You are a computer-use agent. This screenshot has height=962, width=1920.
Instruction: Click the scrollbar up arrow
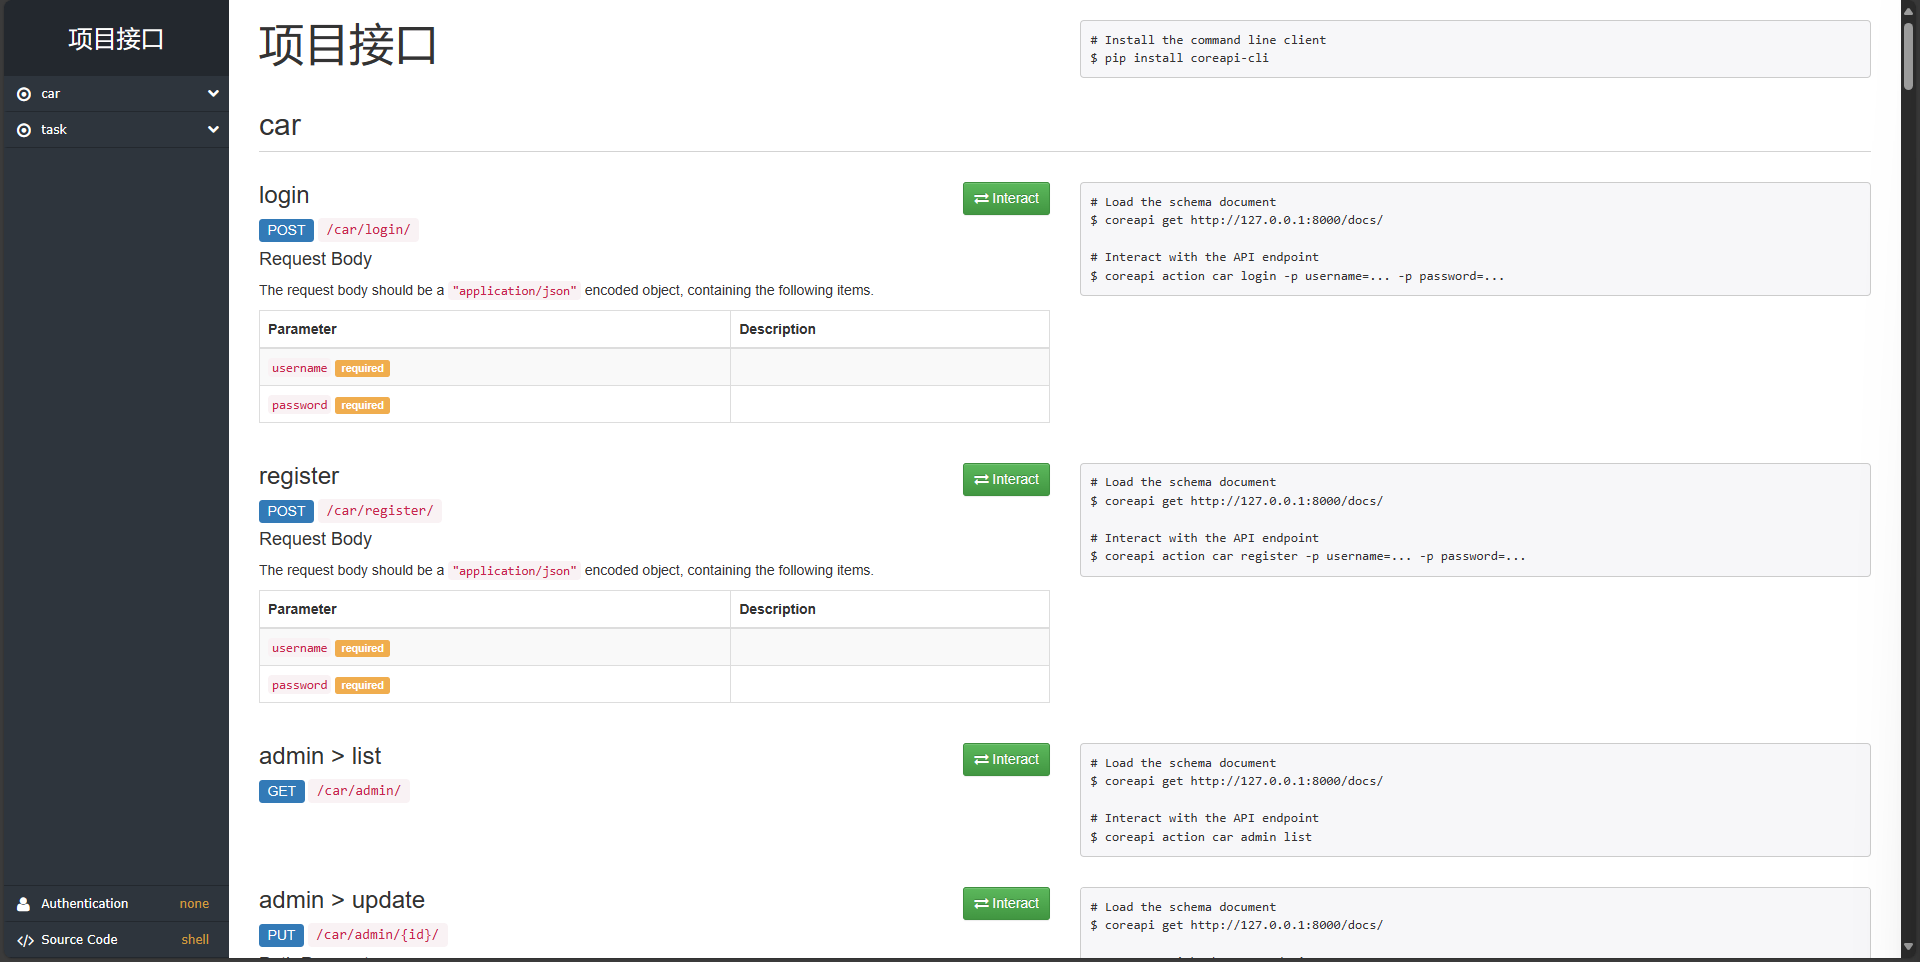1908,10
